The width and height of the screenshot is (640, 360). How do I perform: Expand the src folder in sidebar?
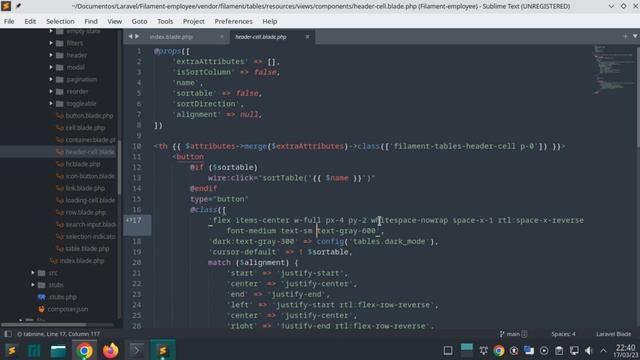[33, 273]
